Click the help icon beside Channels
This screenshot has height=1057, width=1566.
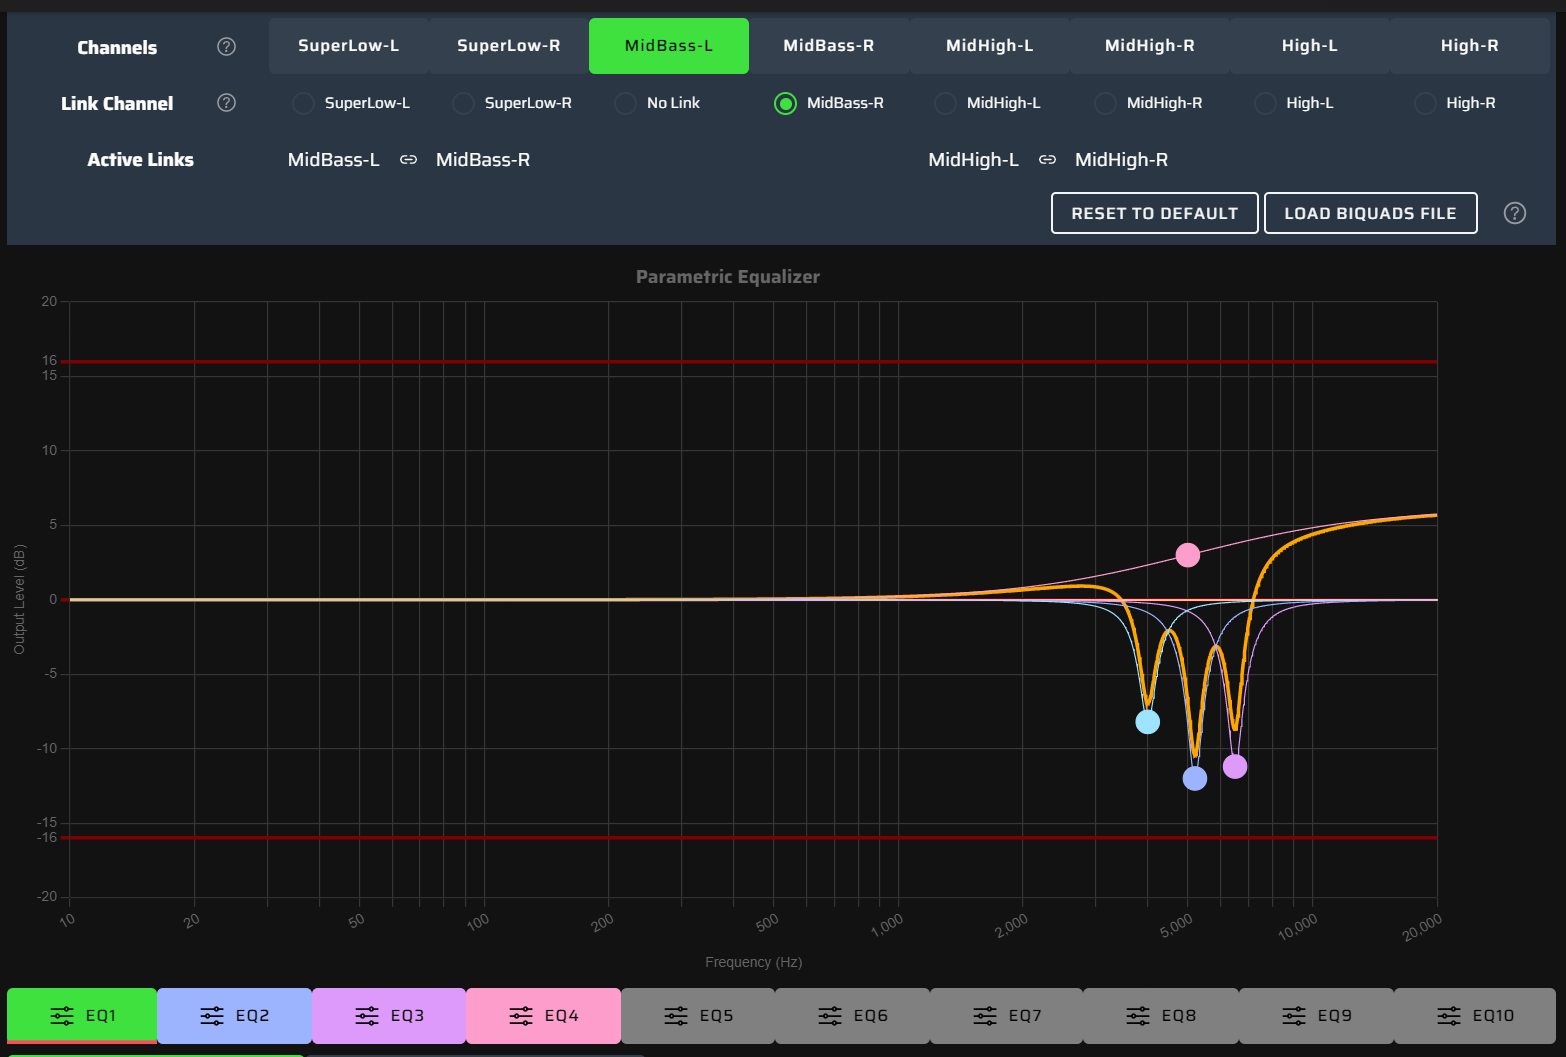click(x=227, y=47)
